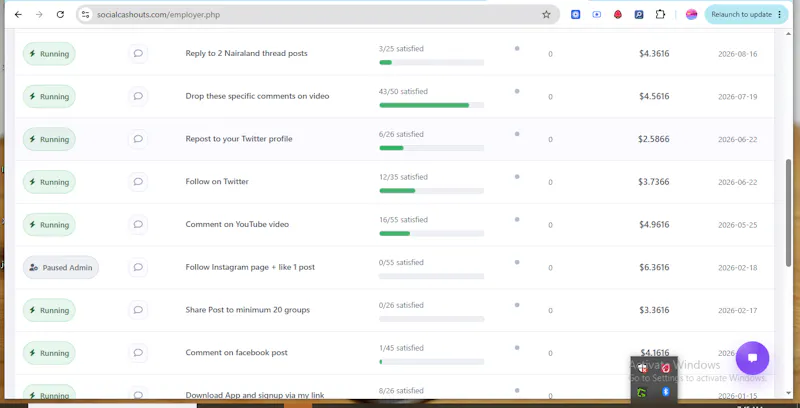Screen dimensions: 800x408
Task: Open the purple chat widget button
Action: (x=752, y=358)
